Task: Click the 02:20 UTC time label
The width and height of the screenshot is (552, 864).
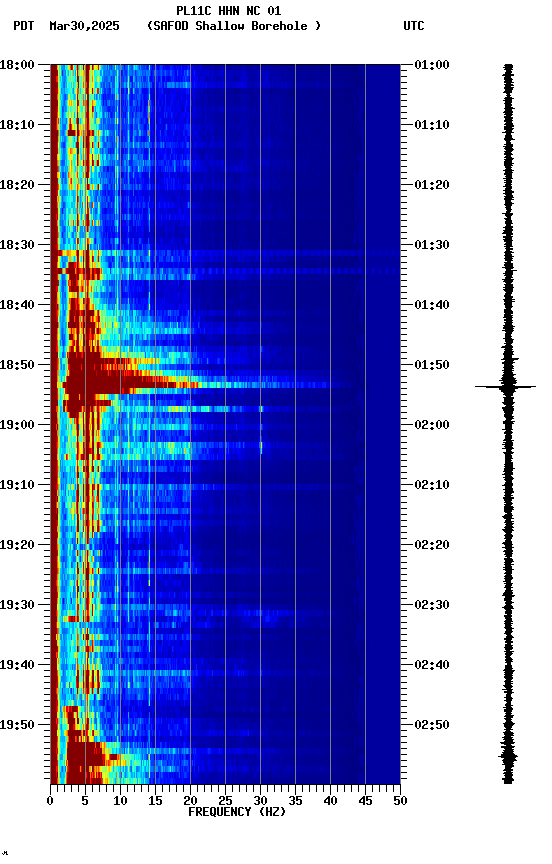Action: click(432, 546)
